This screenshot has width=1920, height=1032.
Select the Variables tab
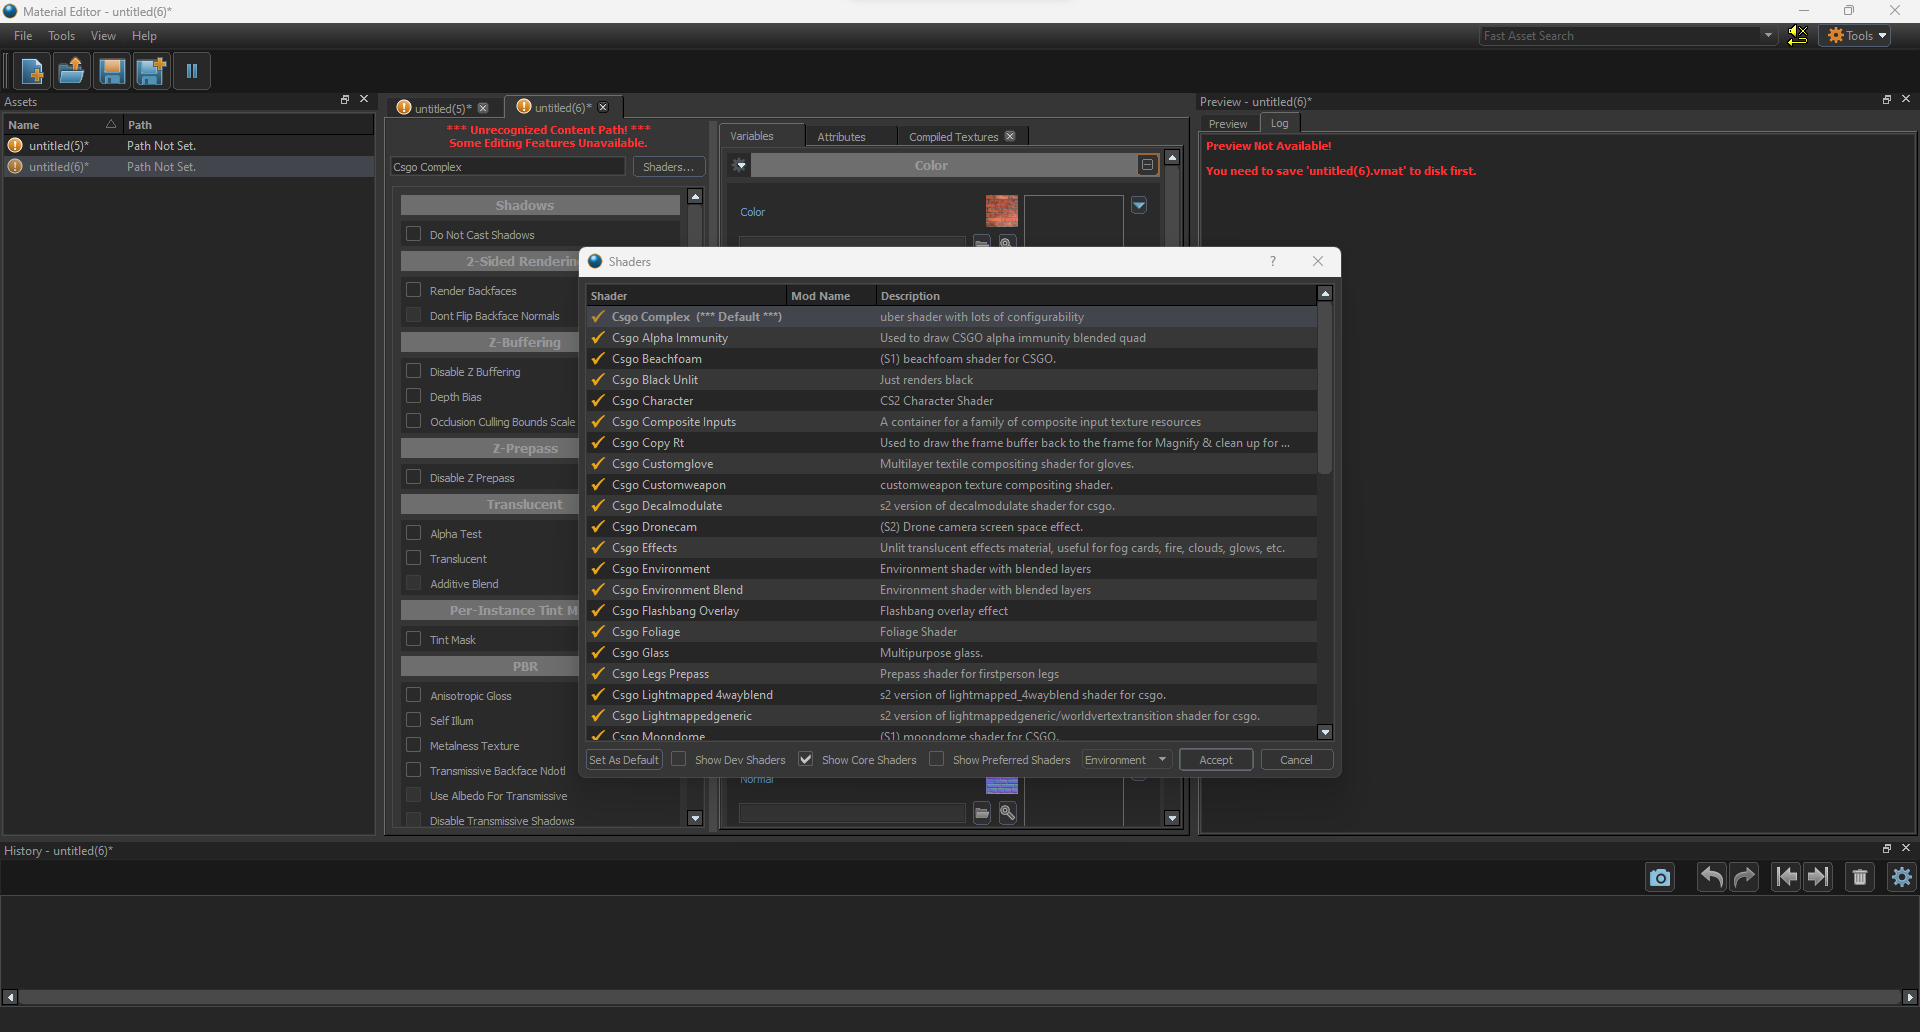coord(752,136)
